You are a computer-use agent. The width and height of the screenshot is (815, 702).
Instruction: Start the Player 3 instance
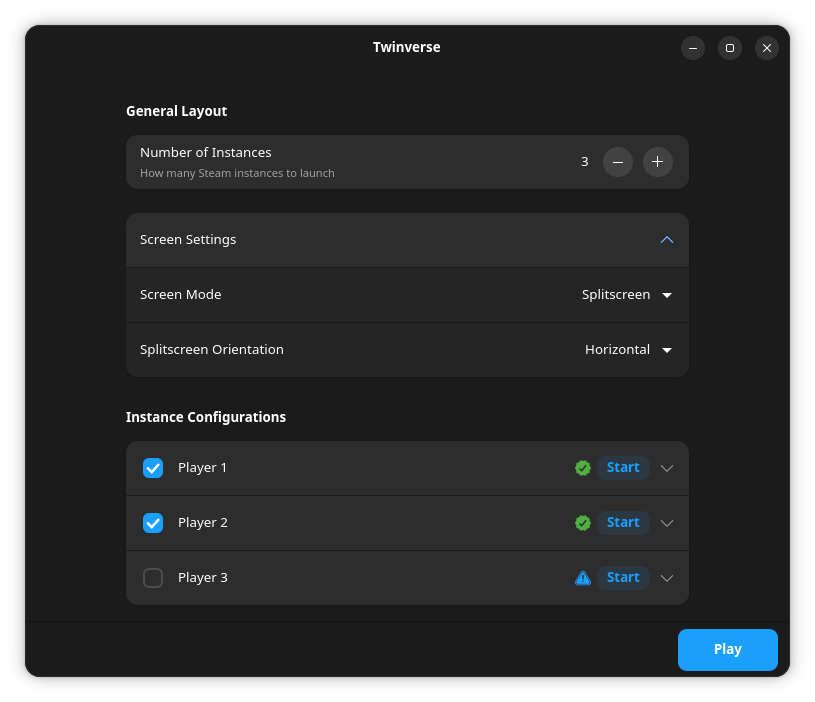623,578
